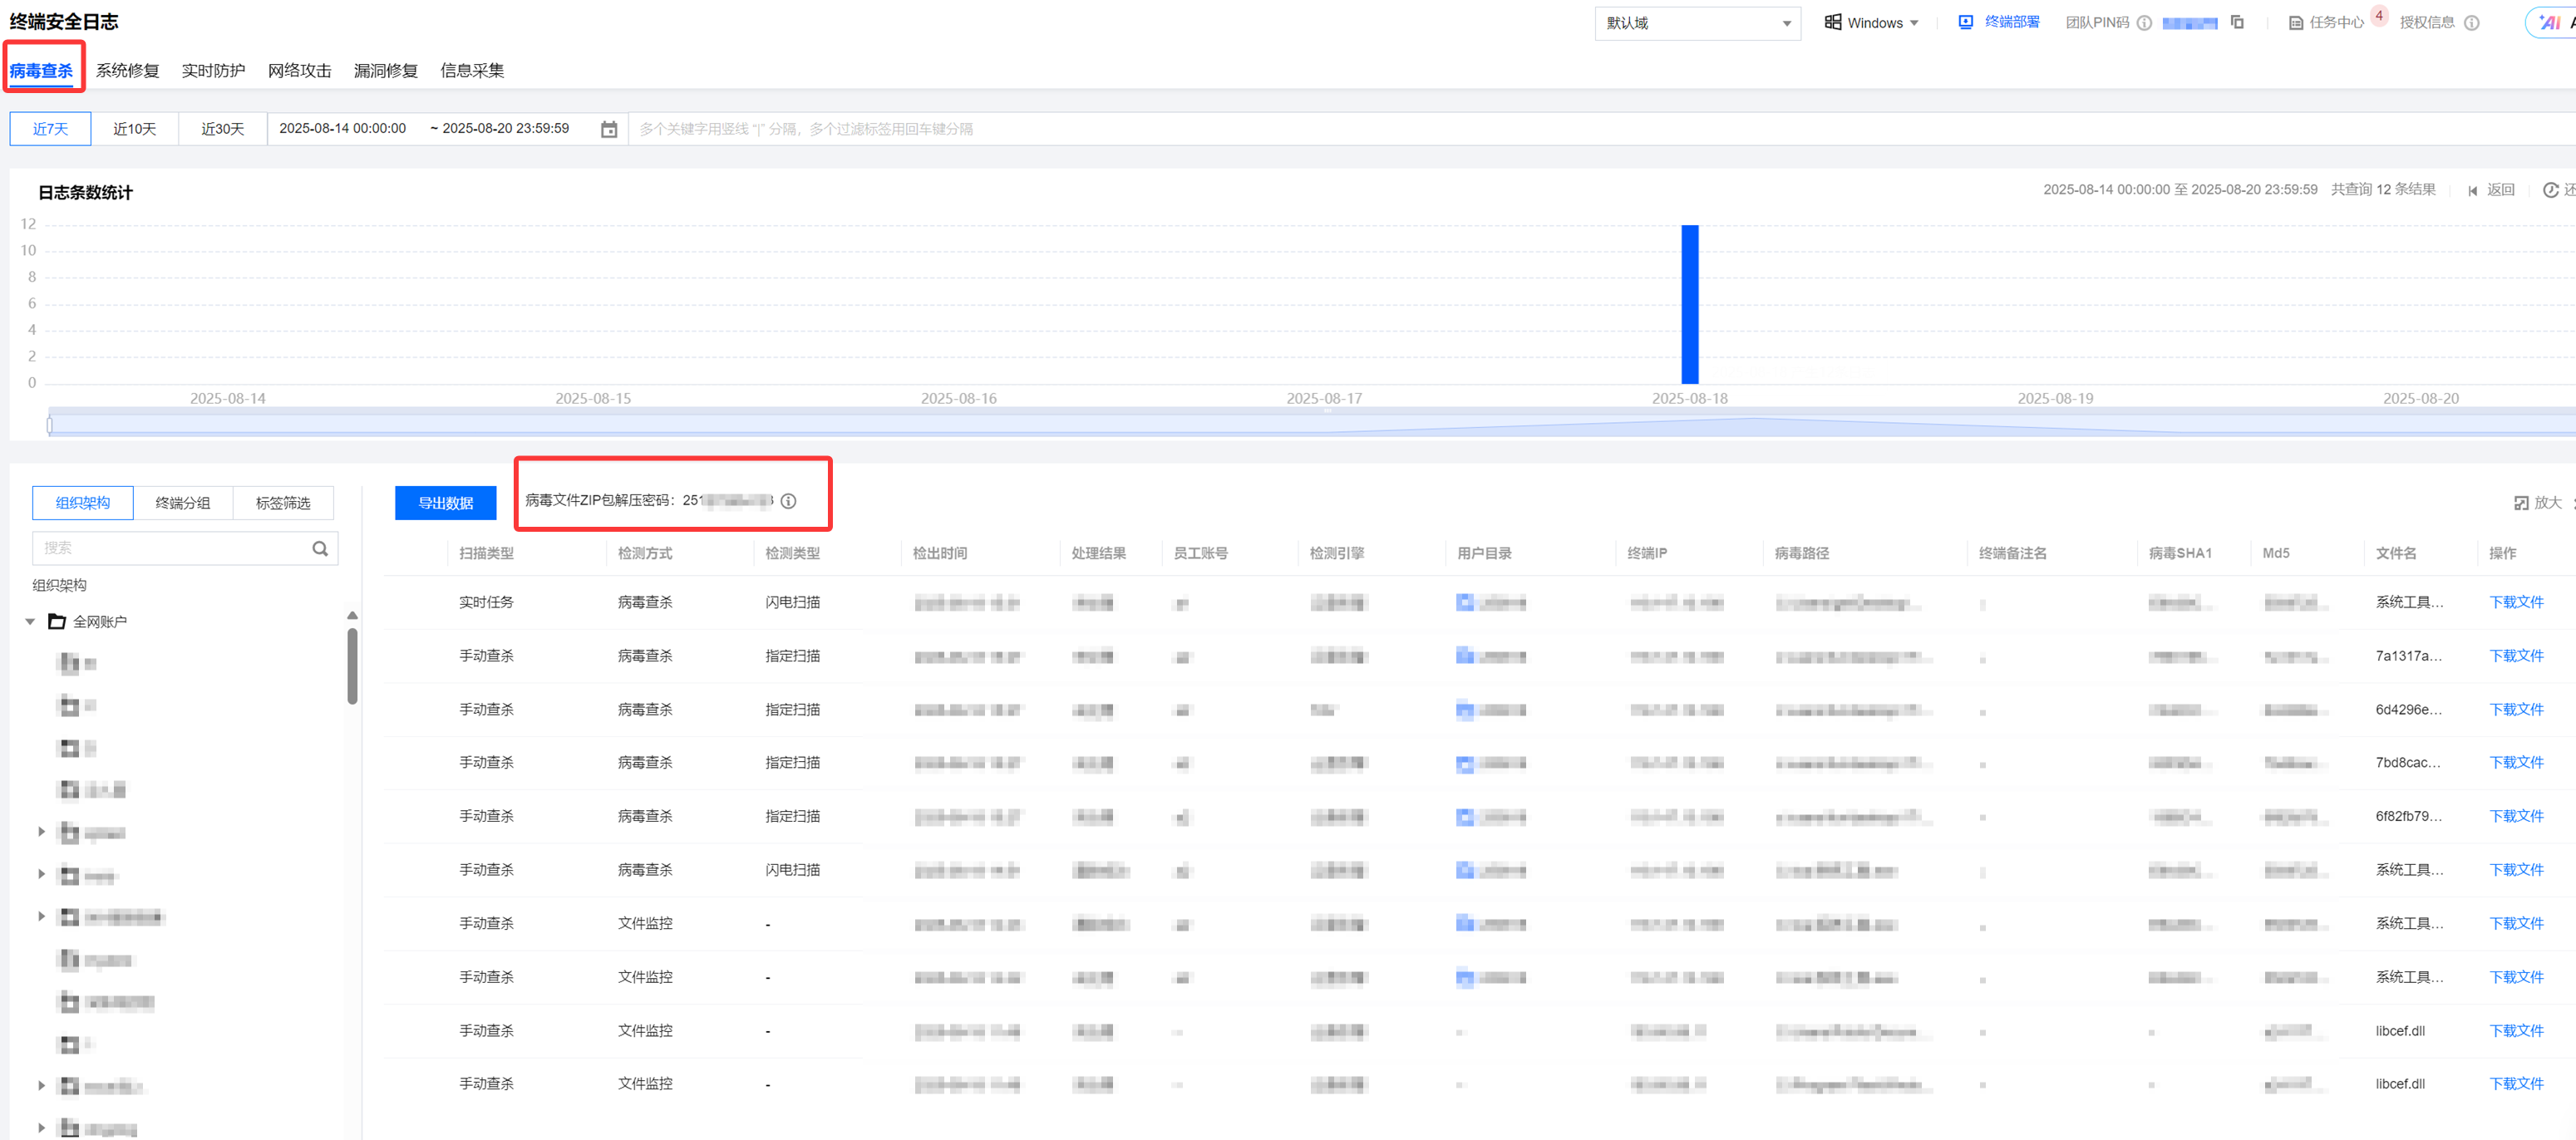Switch to the 系统修复 tab
2576x1140 pixels.
coord(127,71)
